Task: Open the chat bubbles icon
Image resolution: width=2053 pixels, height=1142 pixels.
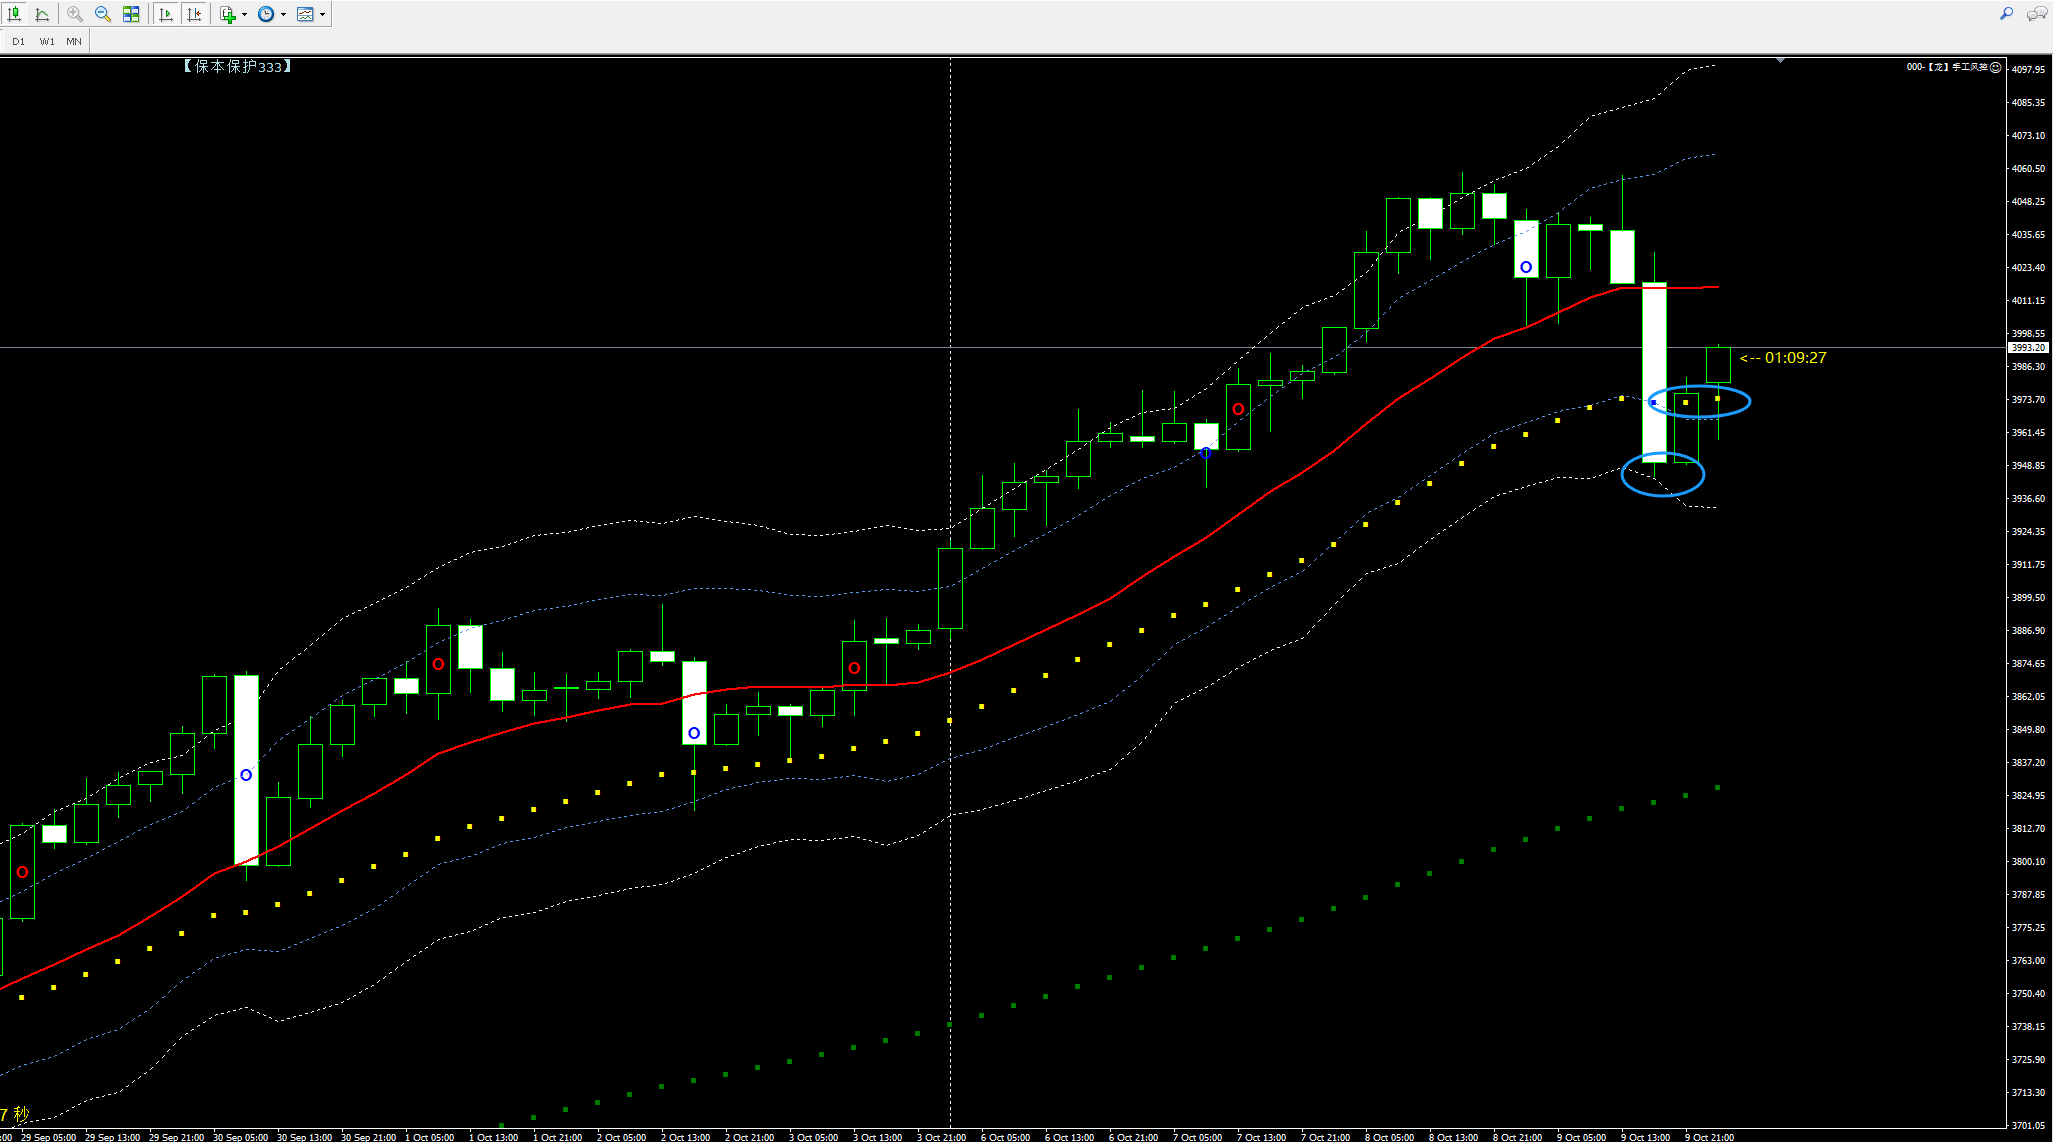Action: point(2036,14)
